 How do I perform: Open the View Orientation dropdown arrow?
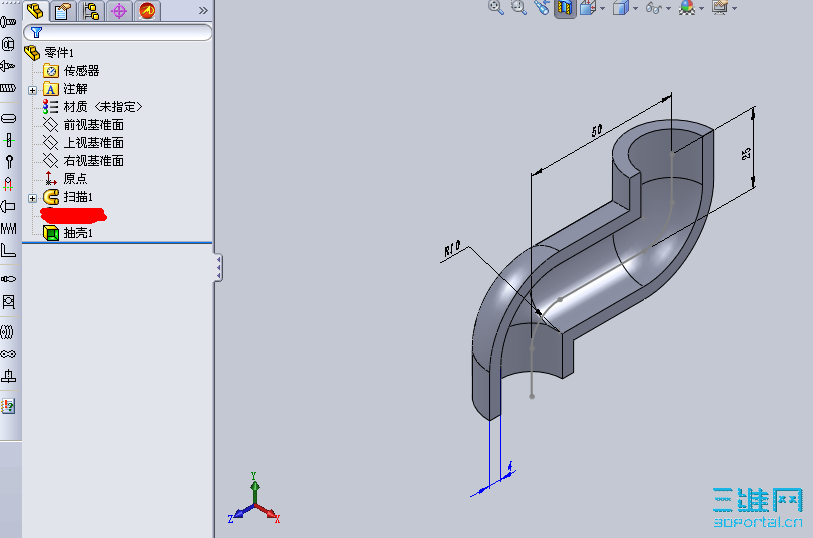[602, 8]
